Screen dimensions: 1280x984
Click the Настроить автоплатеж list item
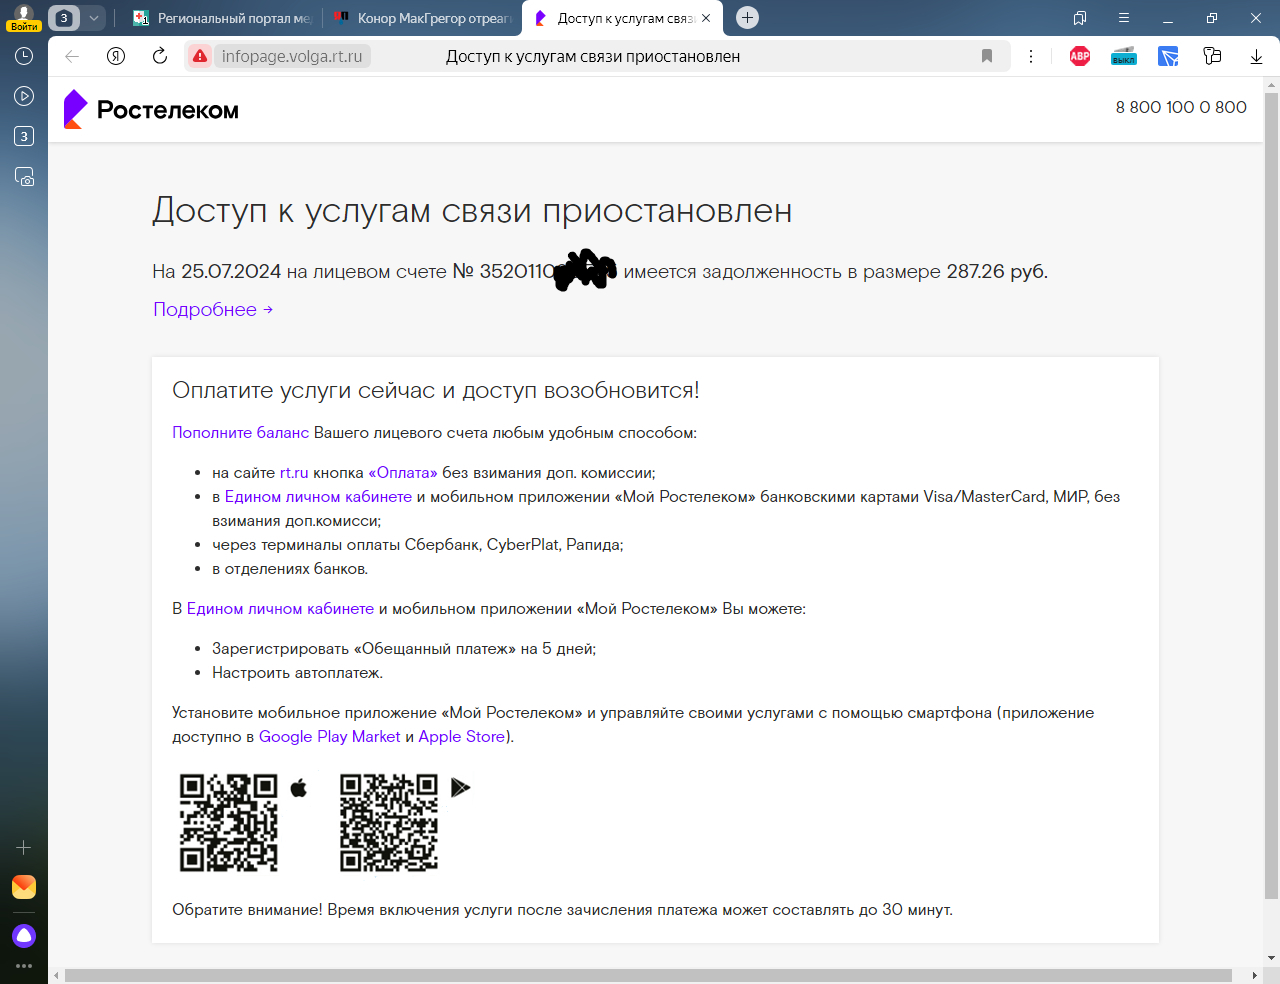[x=297, y=673]
